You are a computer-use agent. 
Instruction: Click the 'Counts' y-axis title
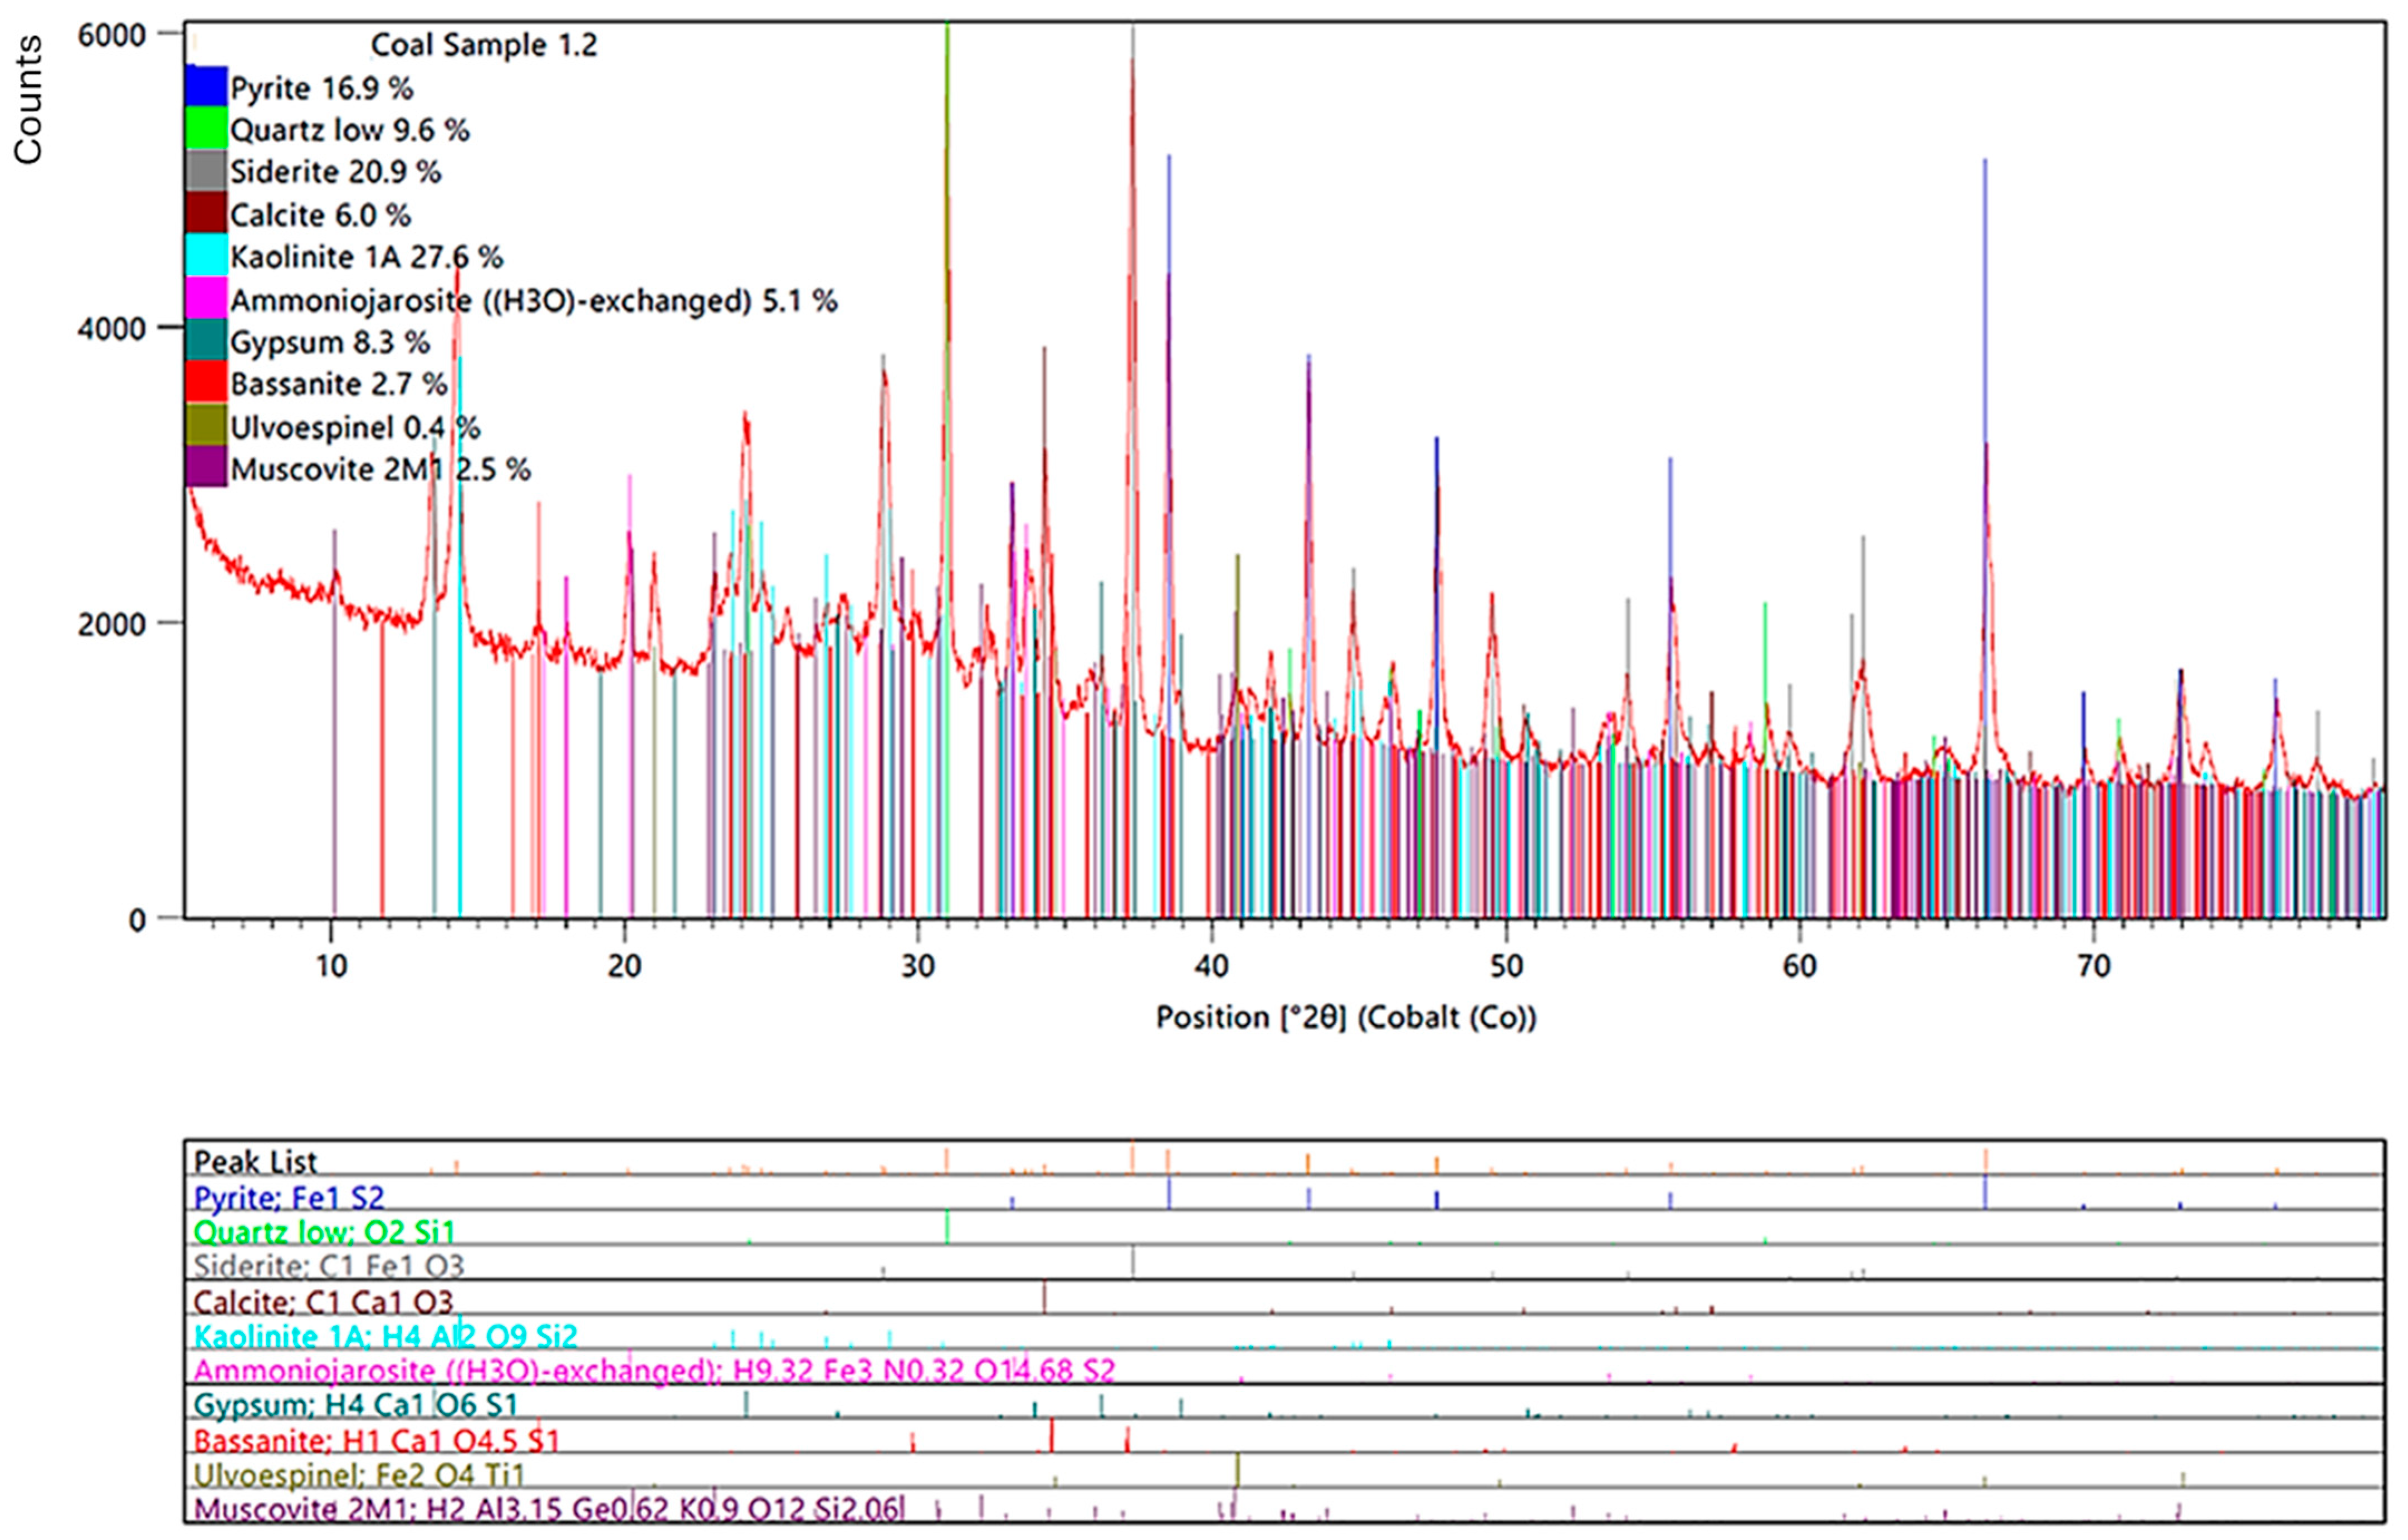coord(27,99)
